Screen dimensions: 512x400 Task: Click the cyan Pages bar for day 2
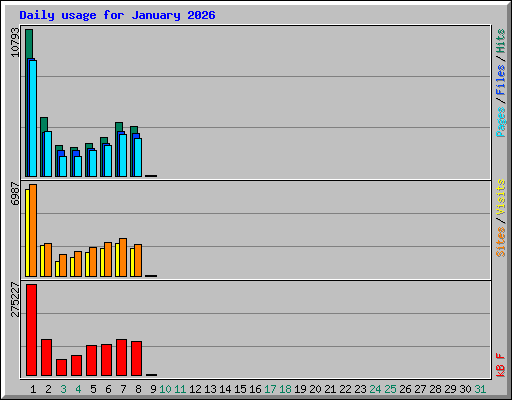coord(48,154)
